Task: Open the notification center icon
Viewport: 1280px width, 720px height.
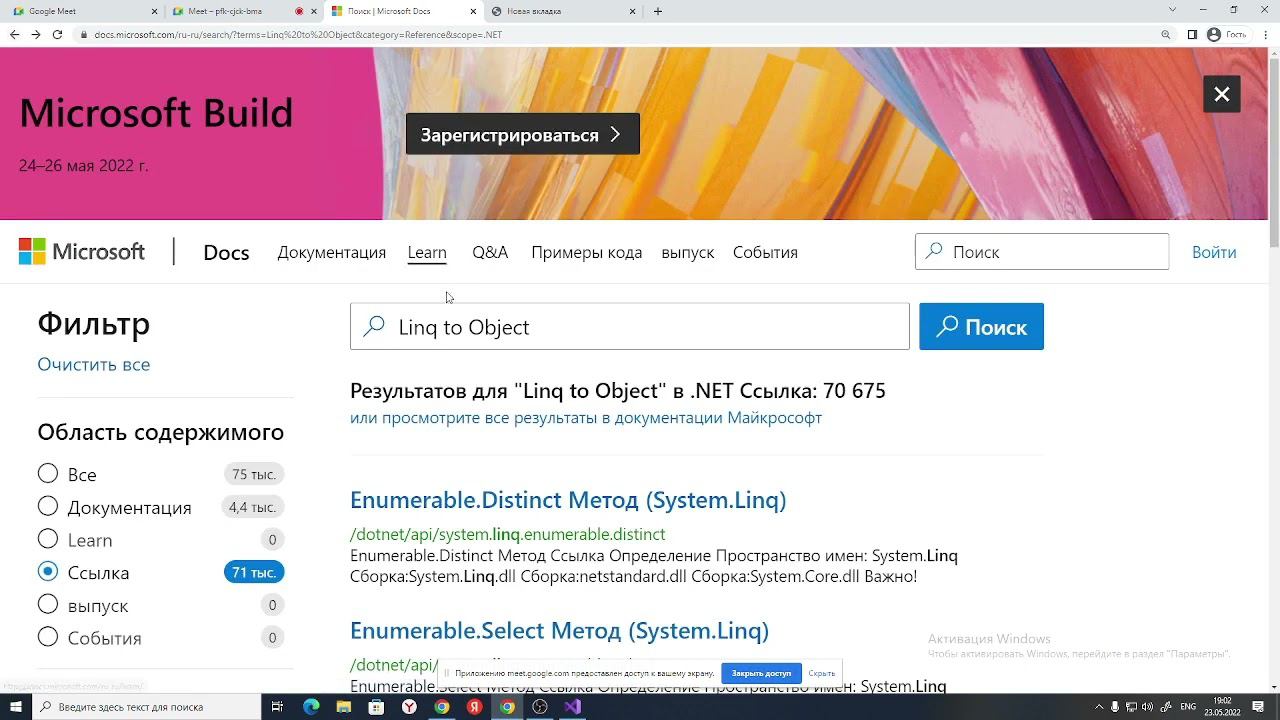Action: (x=1258, y=707)
